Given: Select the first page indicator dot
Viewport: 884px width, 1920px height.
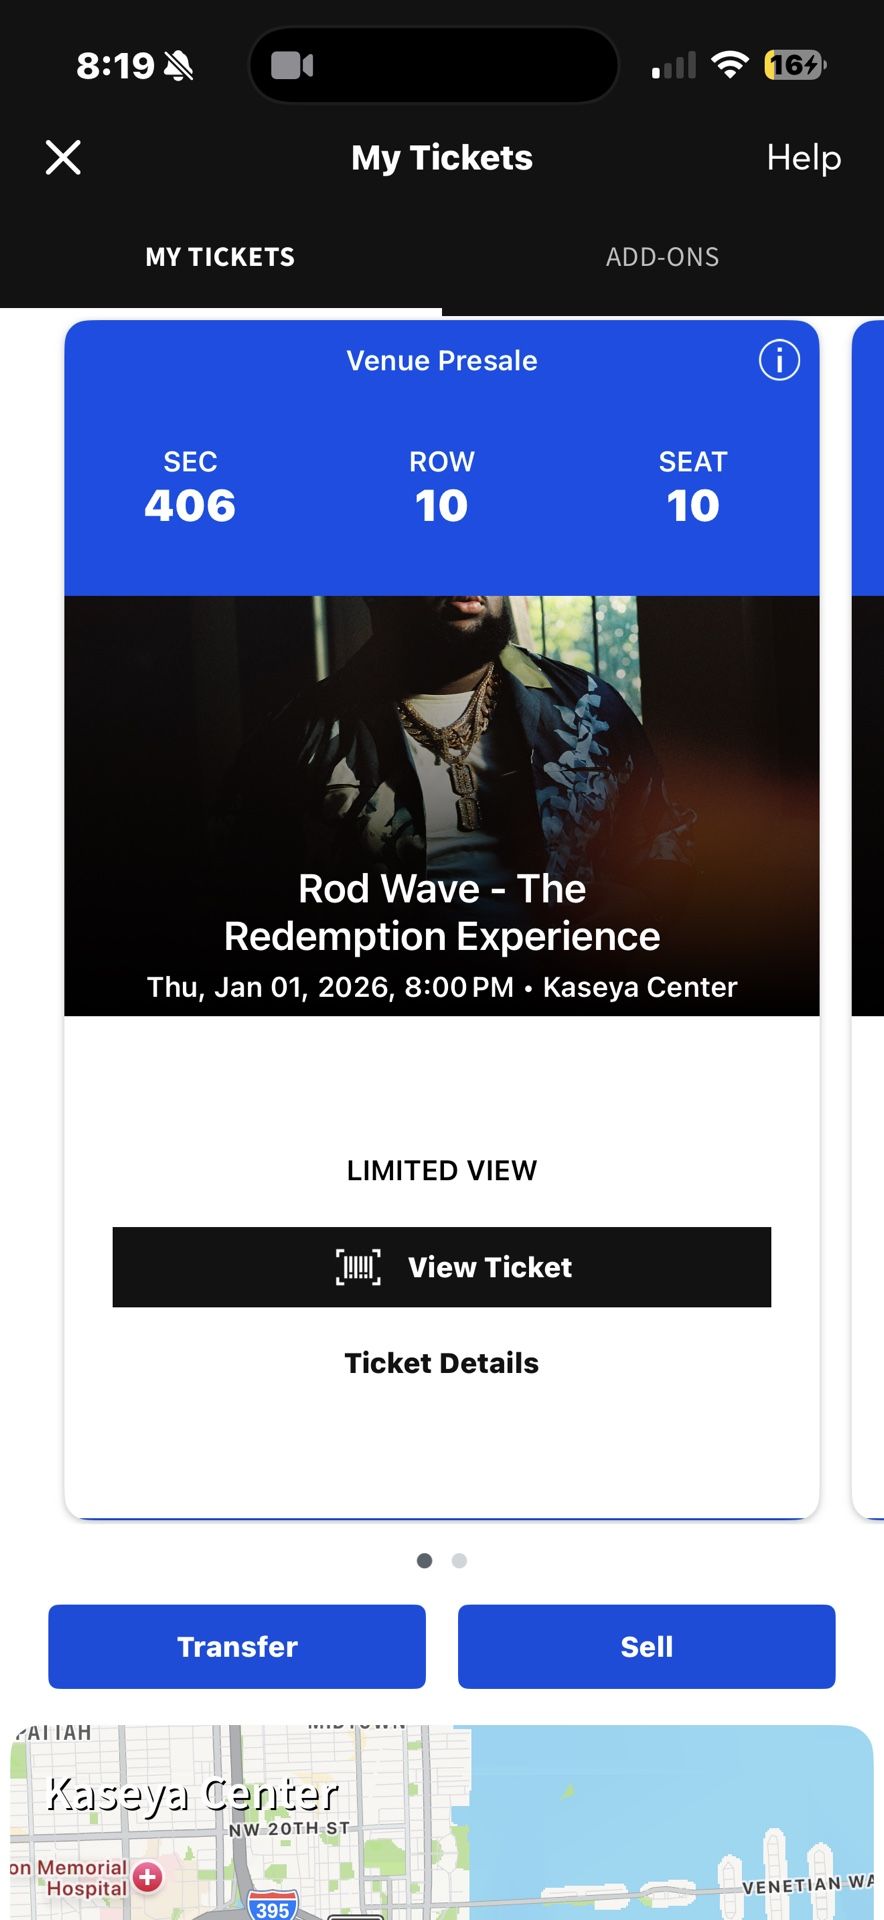Looking at the screenshot, I should coord(424,1560).
